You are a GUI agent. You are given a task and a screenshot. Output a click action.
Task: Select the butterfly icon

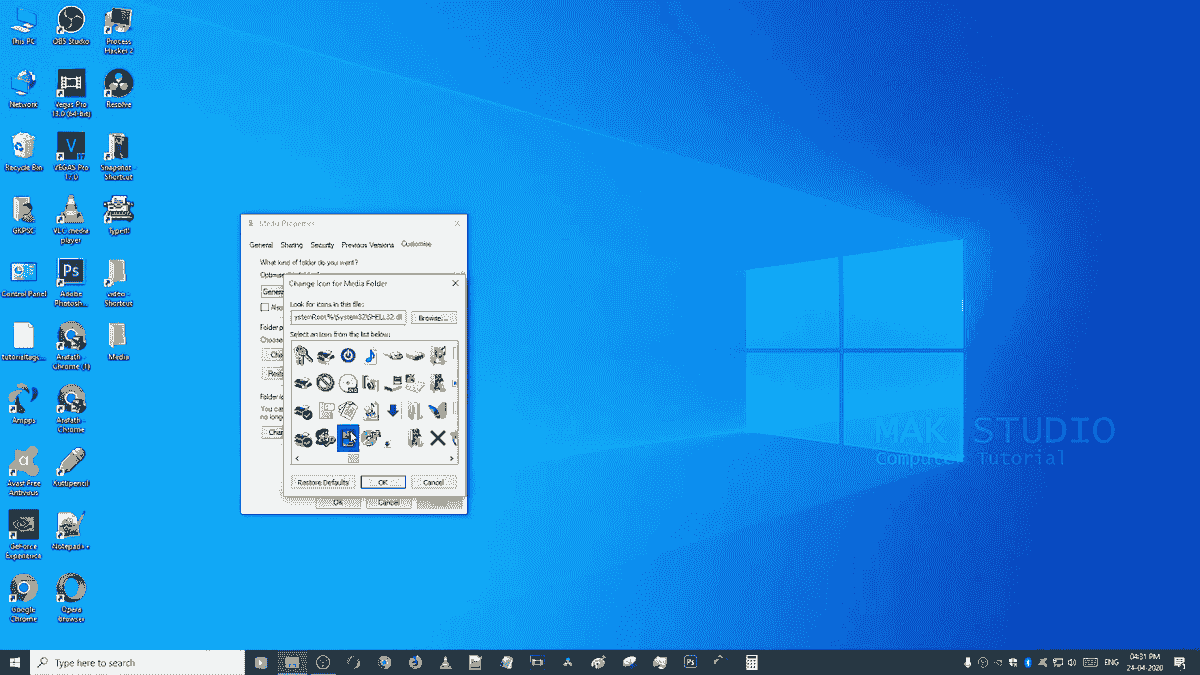[435, 411]
